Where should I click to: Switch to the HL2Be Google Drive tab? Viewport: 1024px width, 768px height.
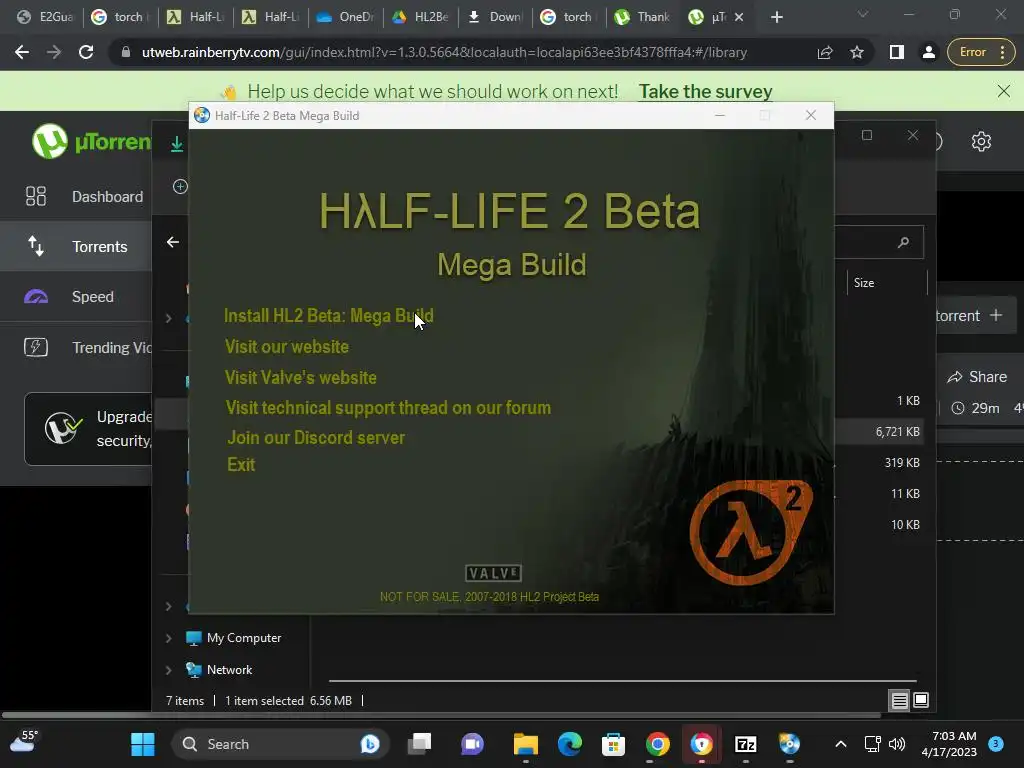click(x=420, y=17)
